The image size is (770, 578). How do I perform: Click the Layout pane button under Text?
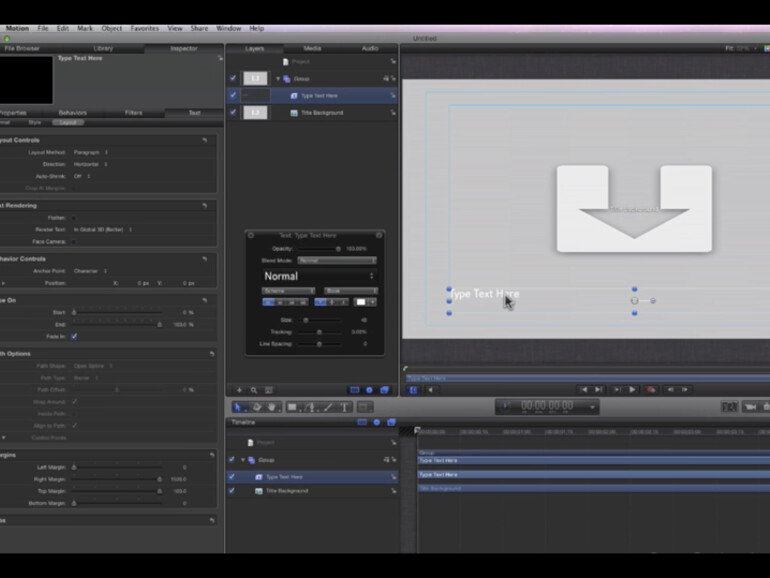[x=68, y=123]
